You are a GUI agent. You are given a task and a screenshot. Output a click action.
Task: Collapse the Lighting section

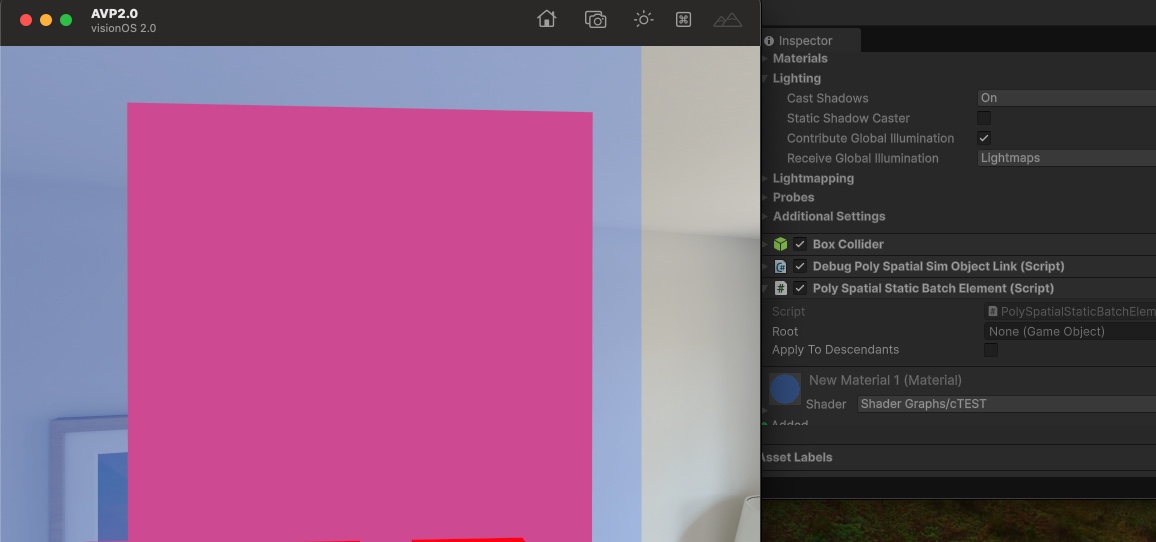(x=765, y=78)
